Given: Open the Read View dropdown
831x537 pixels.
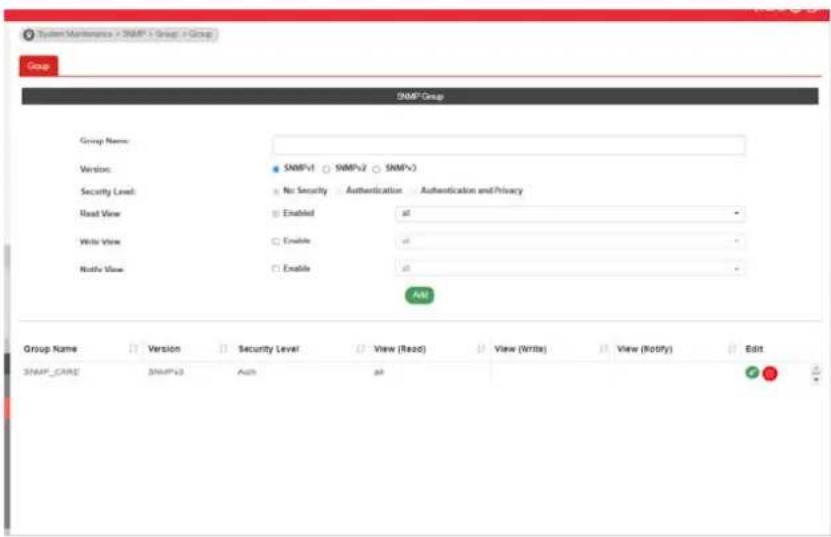Looking at the screenshot, I should [x=570, y=214].
